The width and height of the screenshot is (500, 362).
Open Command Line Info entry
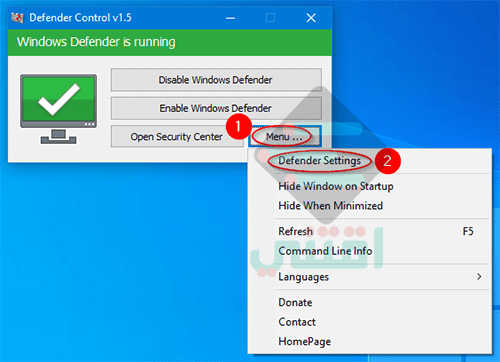coord(370,251)
